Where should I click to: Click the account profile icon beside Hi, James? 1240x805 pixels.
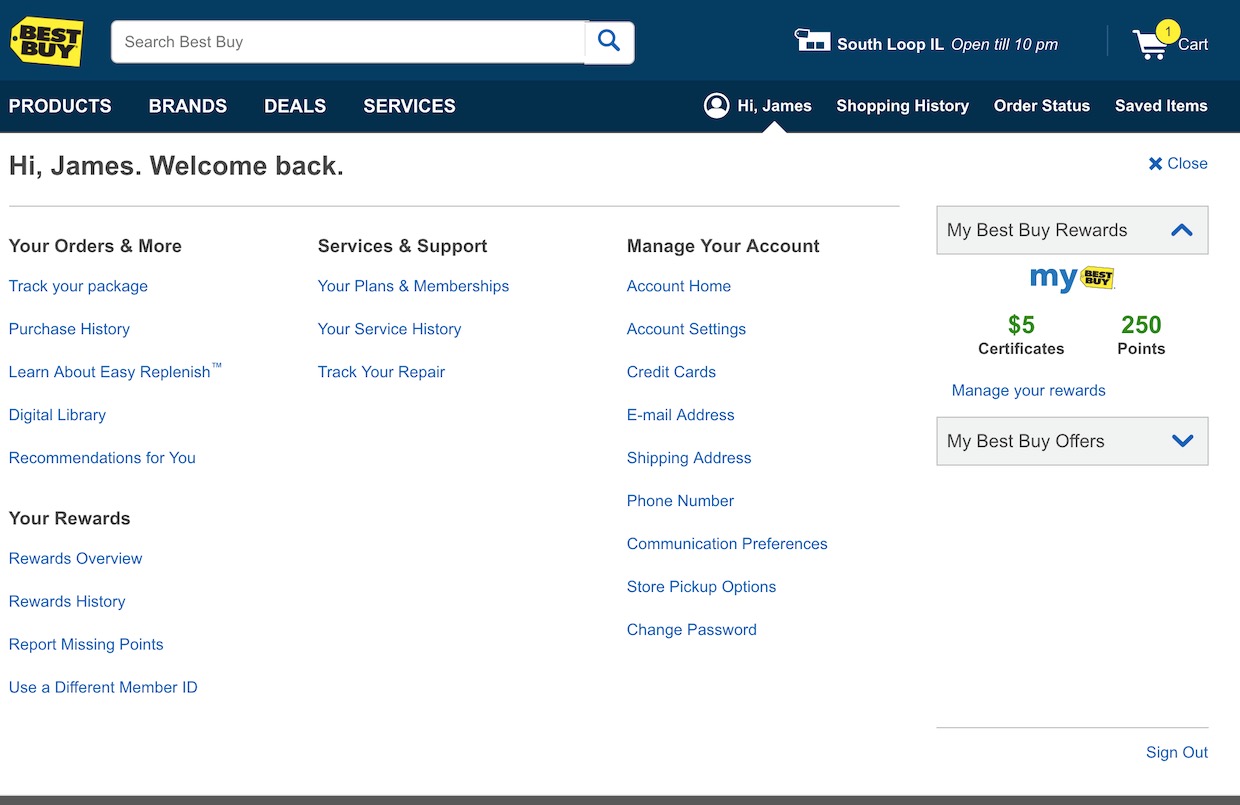click(716, 106)
